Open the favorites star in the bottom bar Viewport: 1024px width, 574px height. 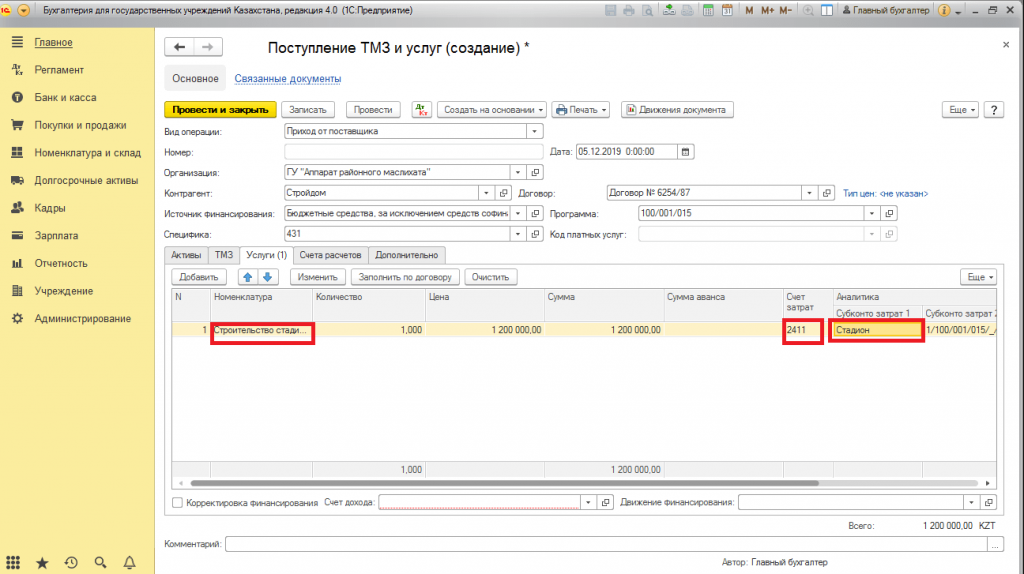(41, 563)
